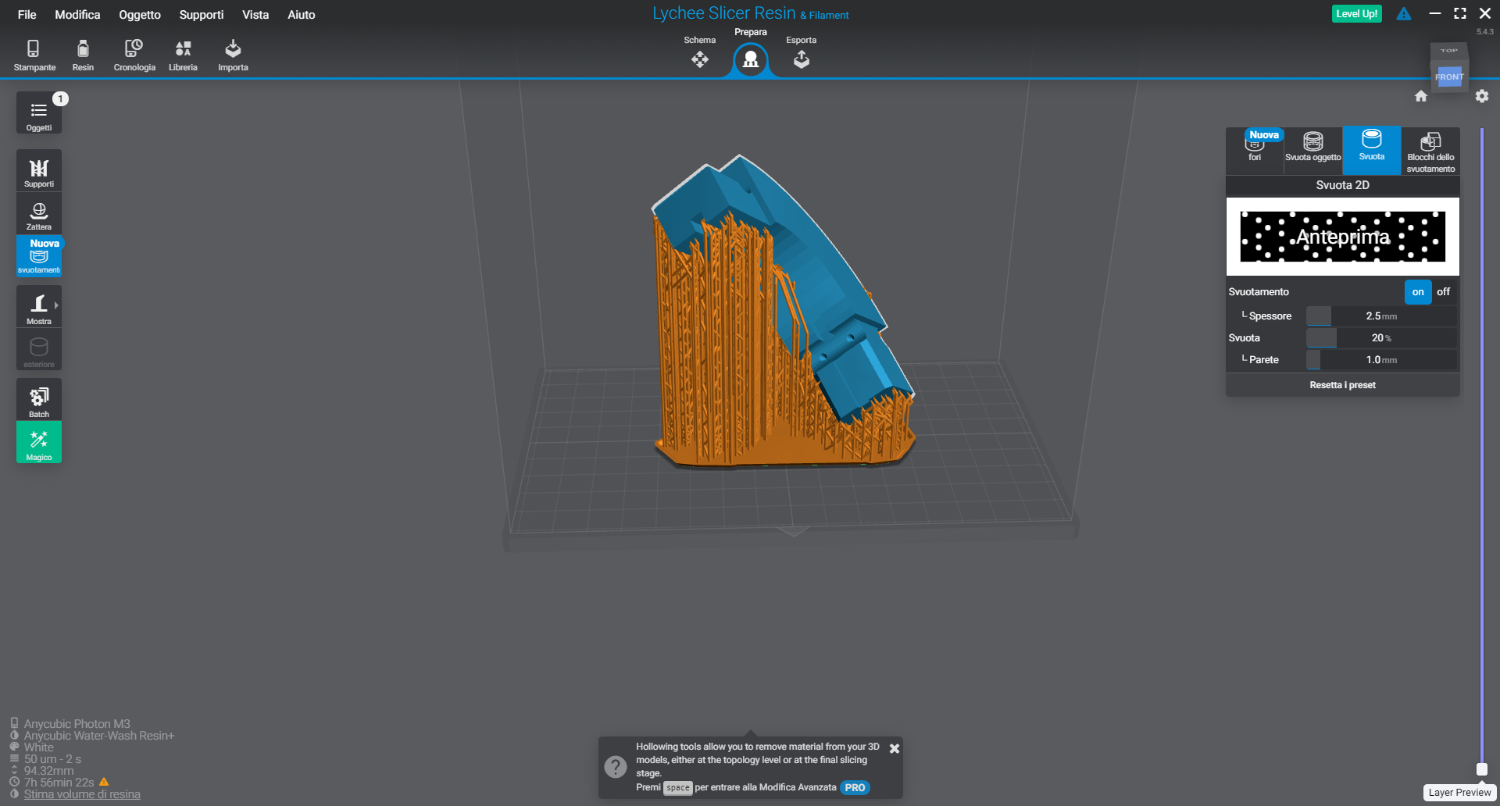Open the Oggetti objects list
Image resolution: width=1500 pixels, height=806 pixels.
click(x=39, y=114)
